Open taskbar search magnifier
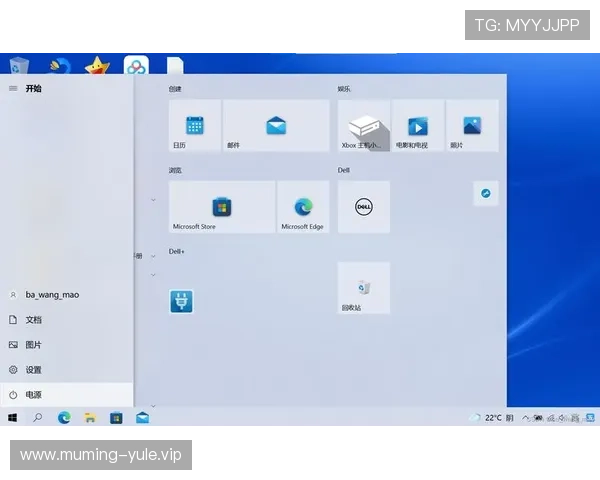Image resolution: width=600 pixels, height=480 pixels. click(x=38, y=418)
